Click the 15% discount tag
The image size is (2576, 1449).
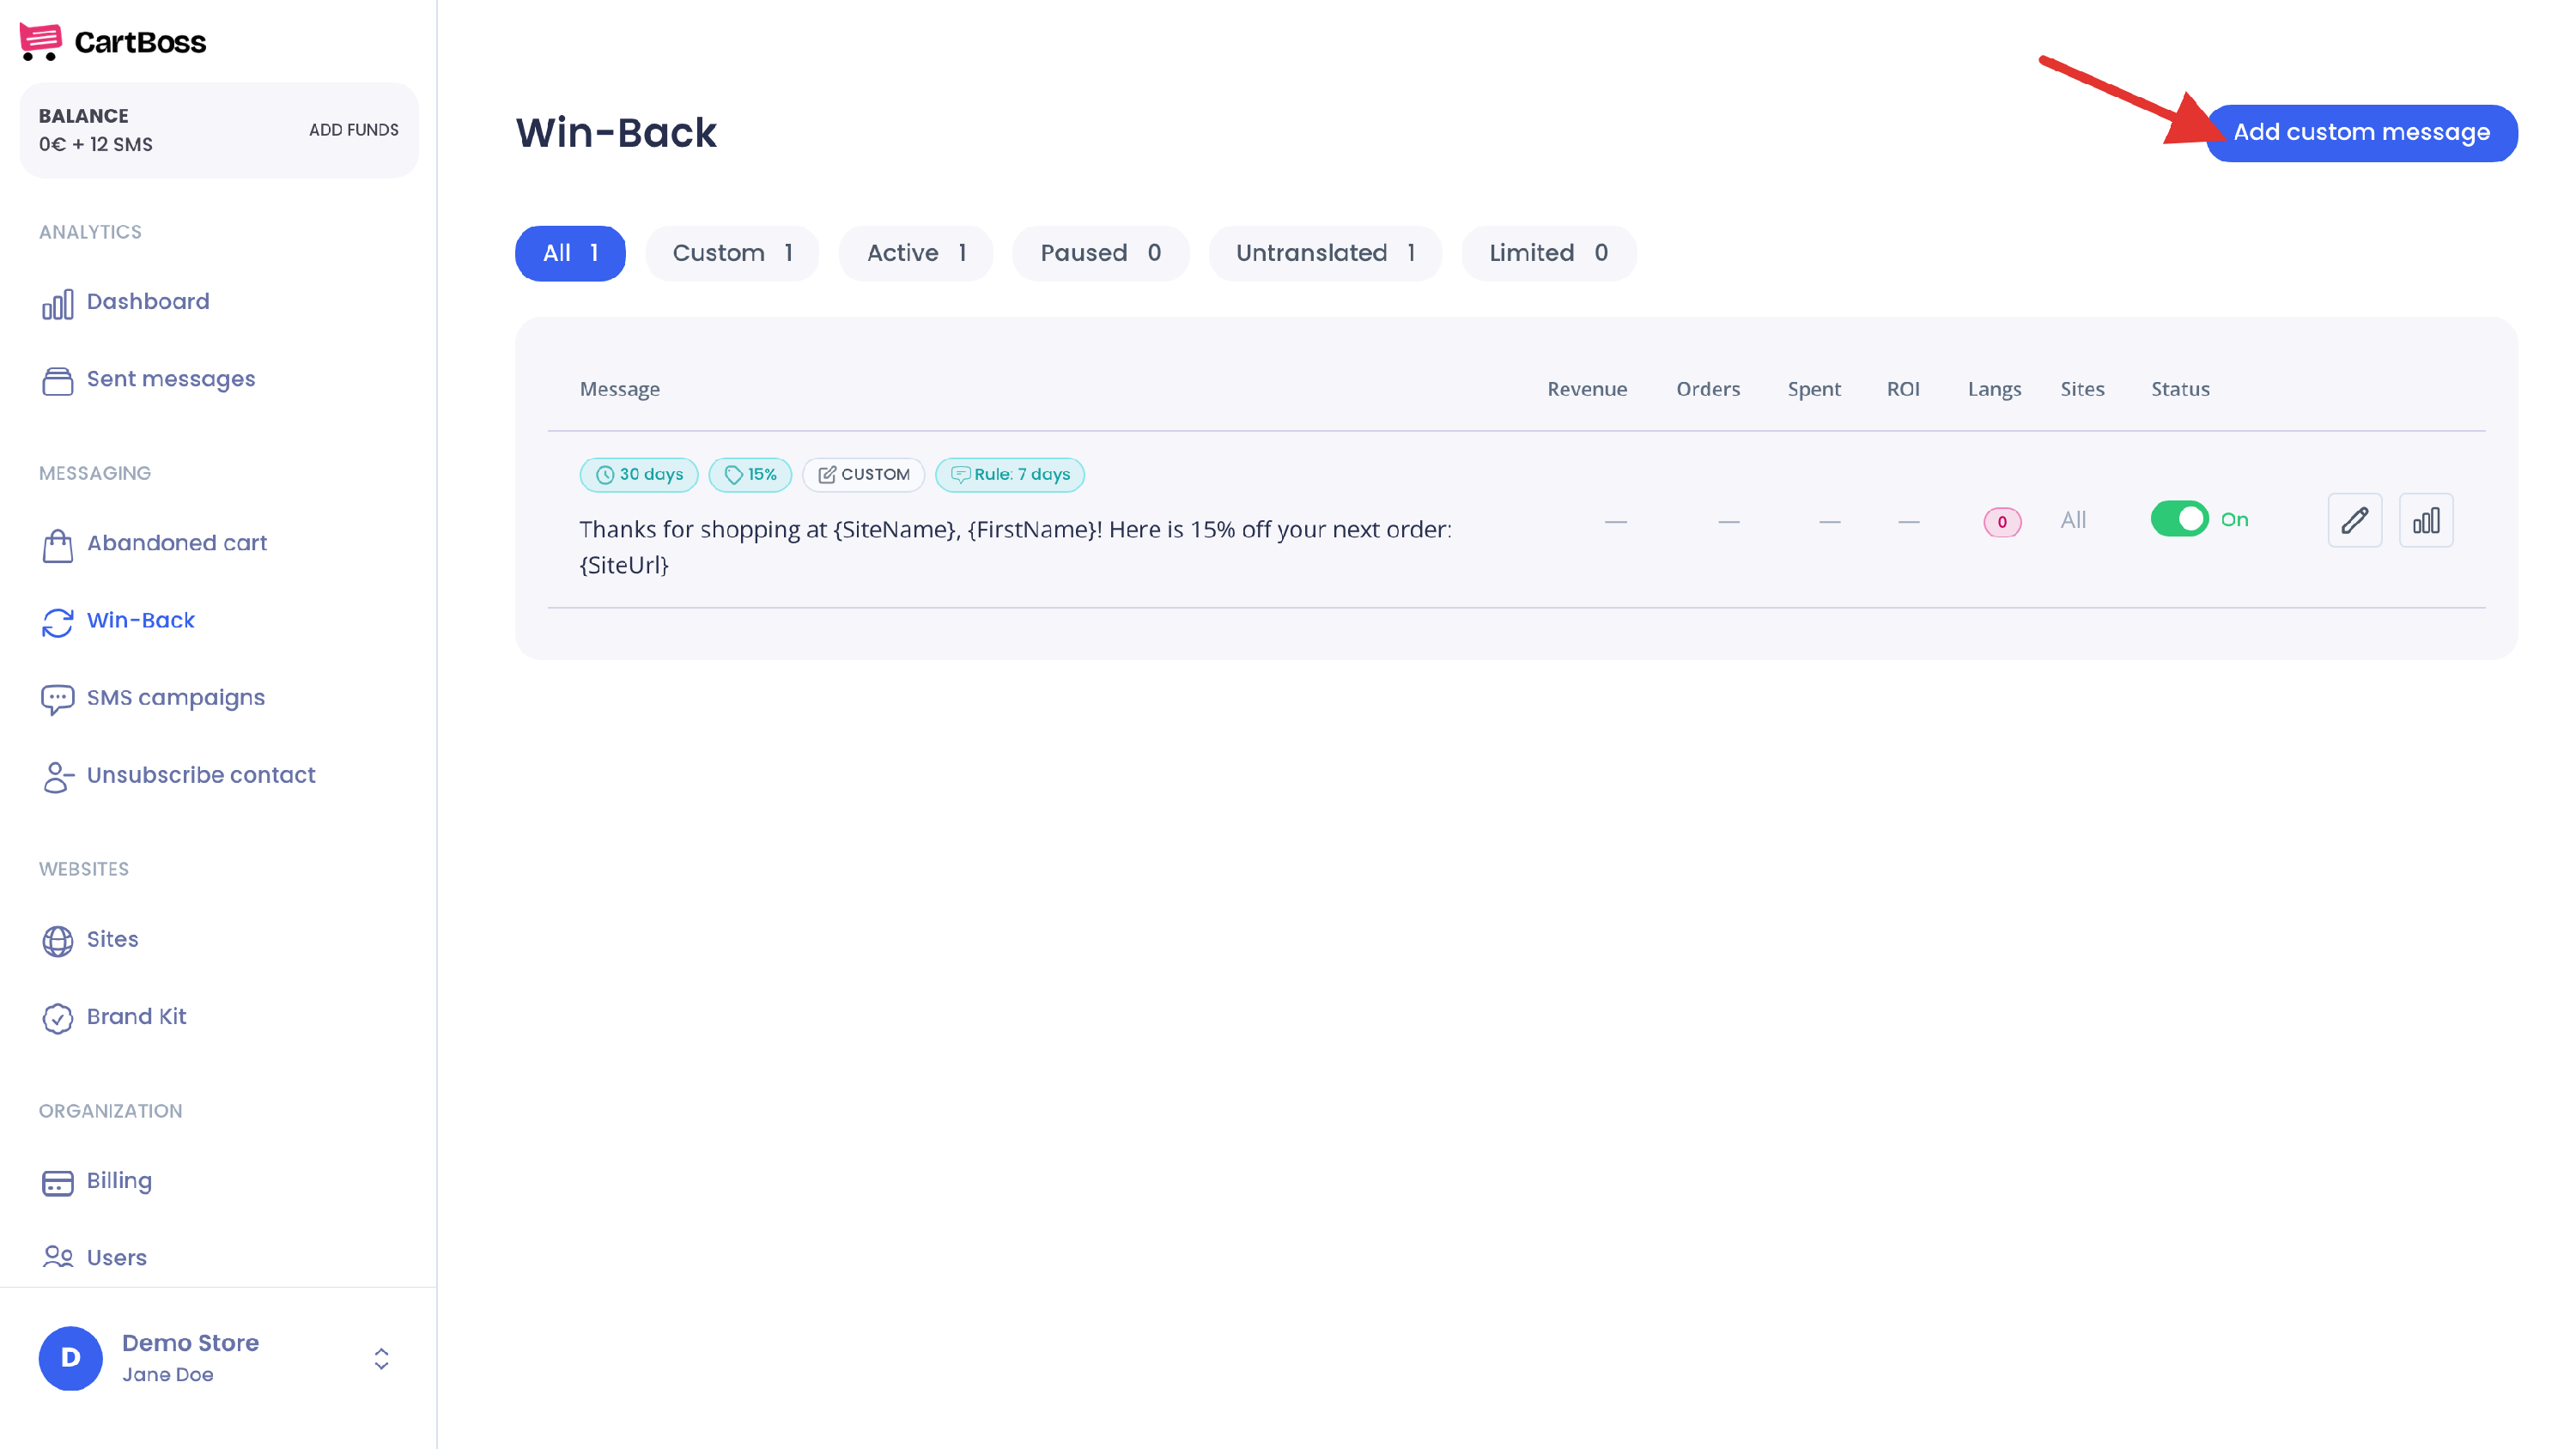(x=750, y=474)
